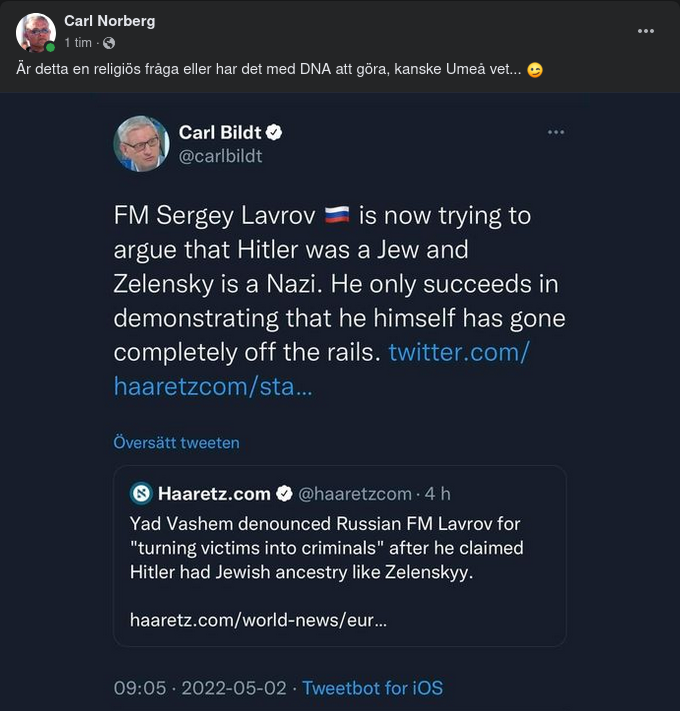Open the @haaretzcom handle
The height and width of the screenshot is (711, 680).
(x=355, y=494)
